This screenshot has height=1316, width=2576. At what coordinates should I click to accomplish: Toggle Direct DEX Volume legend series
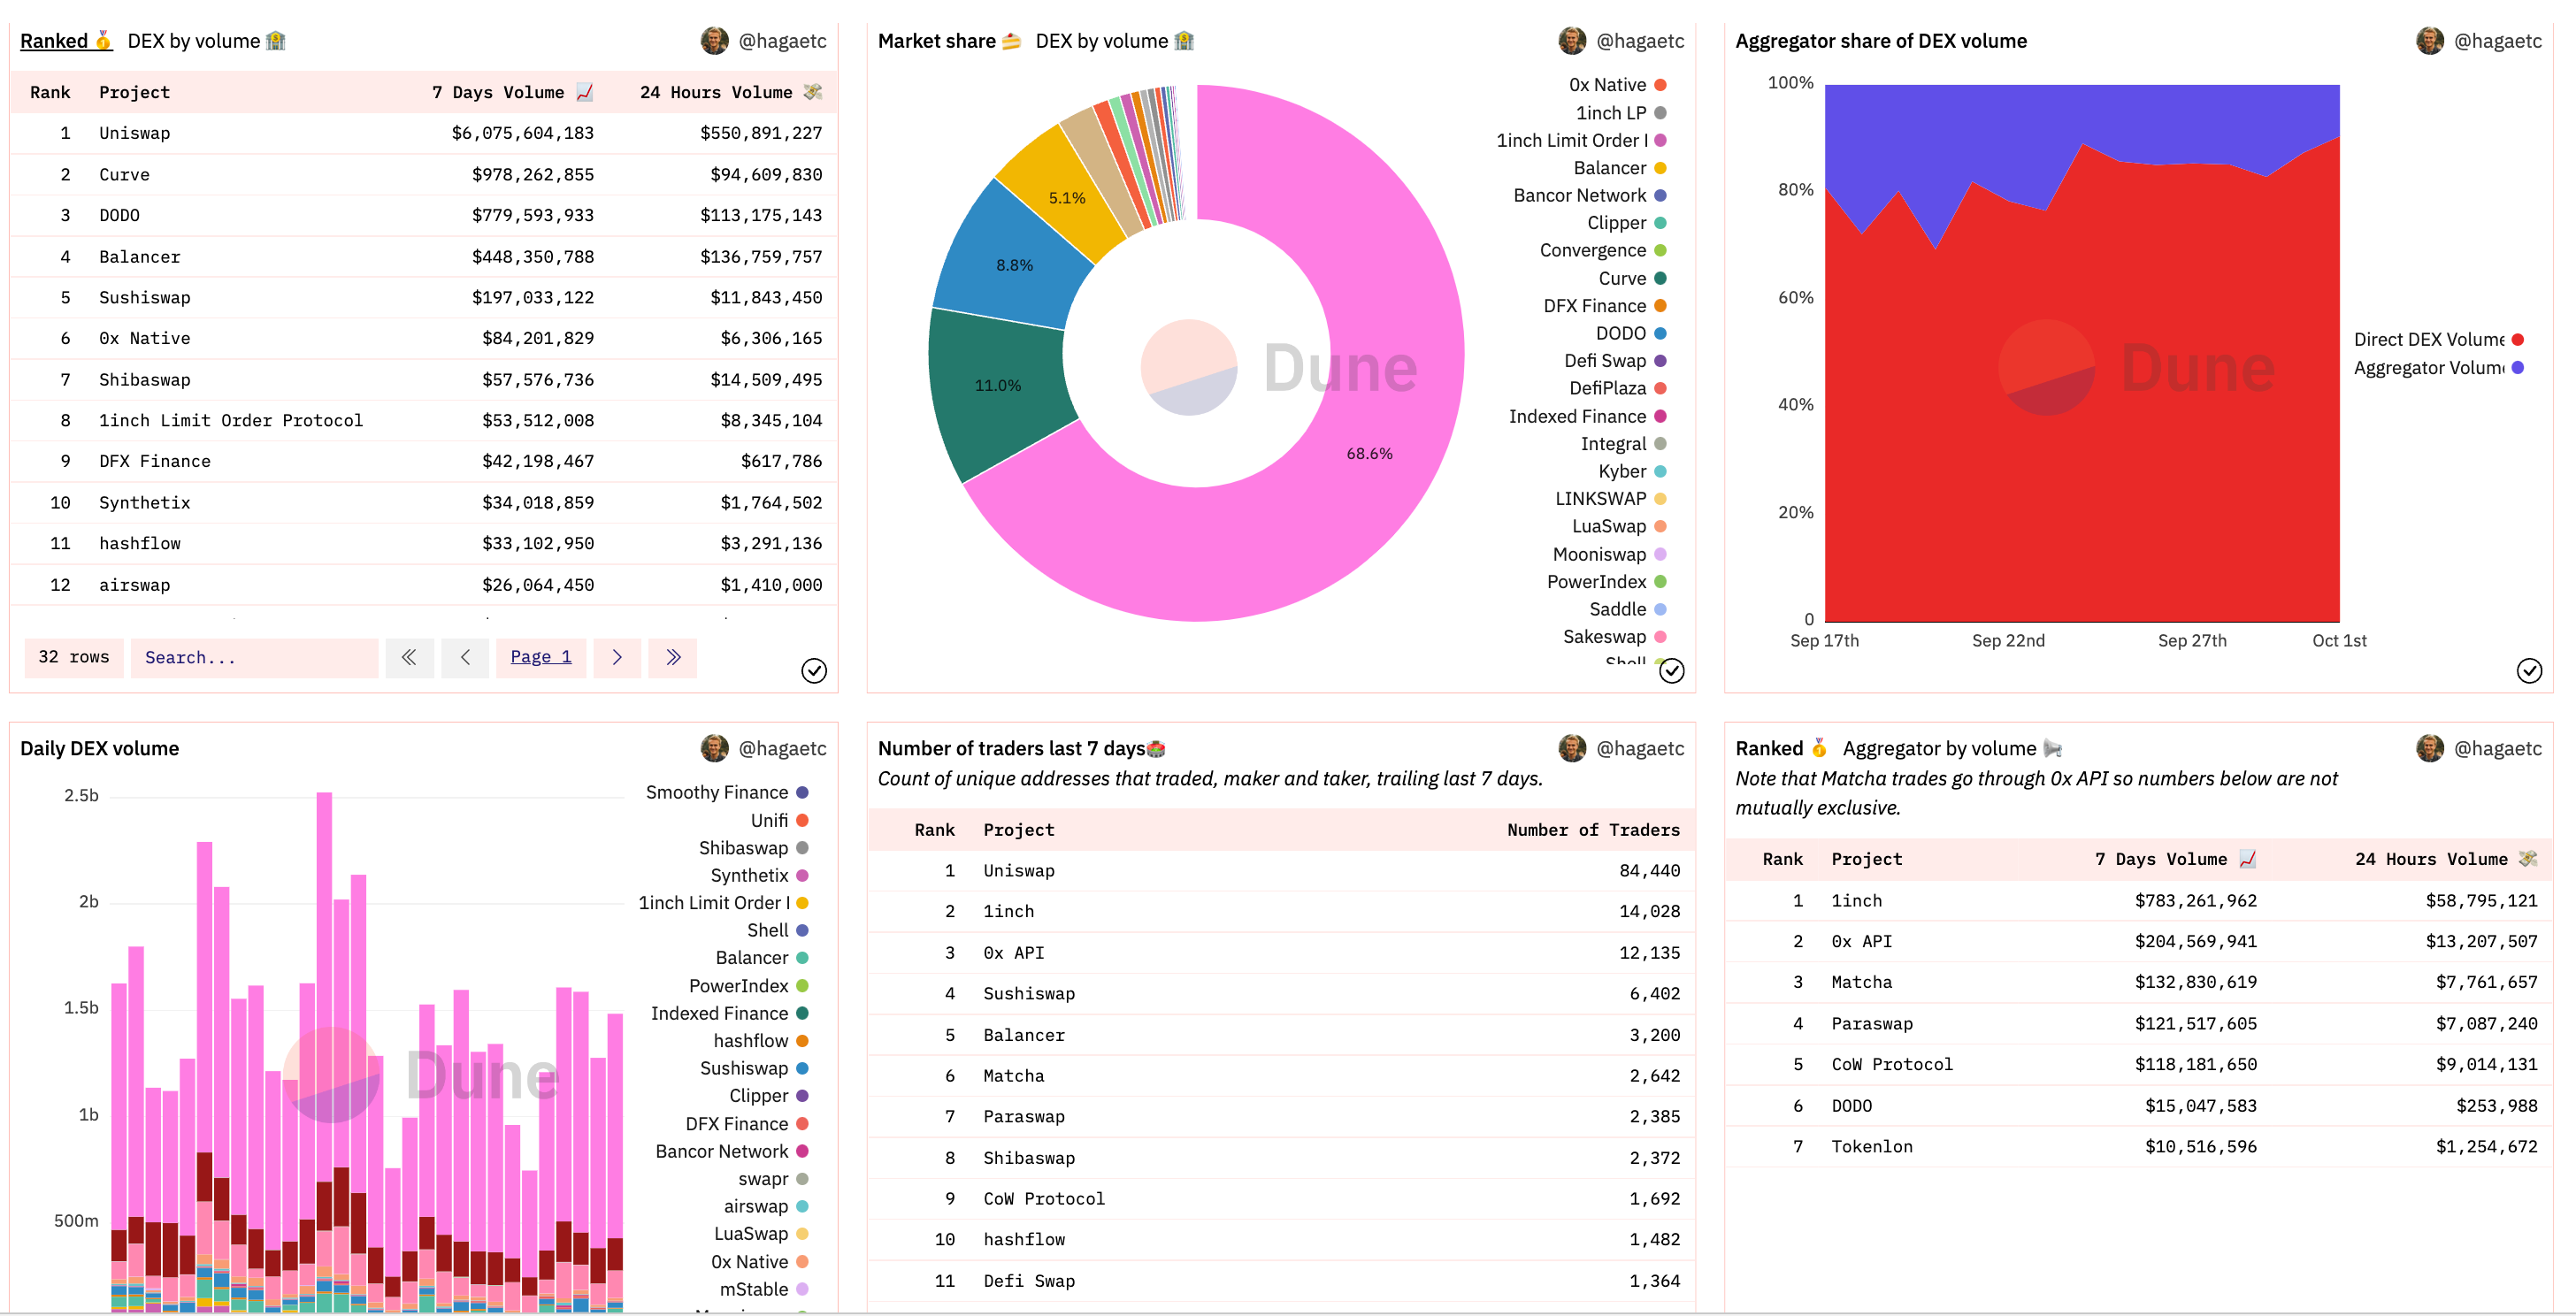pos(2438,340)
